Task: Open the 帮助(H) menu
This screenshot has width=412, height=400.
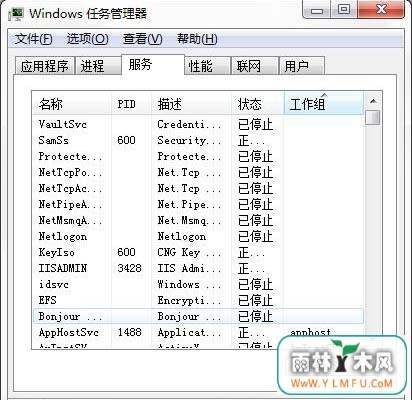Action: pyautogui.click(x=197, y=39)
